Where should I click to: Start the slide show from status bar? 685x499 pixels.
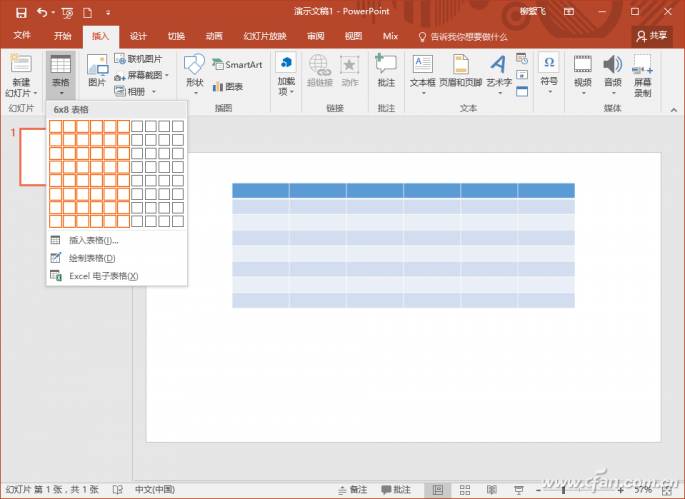point(519,489)
